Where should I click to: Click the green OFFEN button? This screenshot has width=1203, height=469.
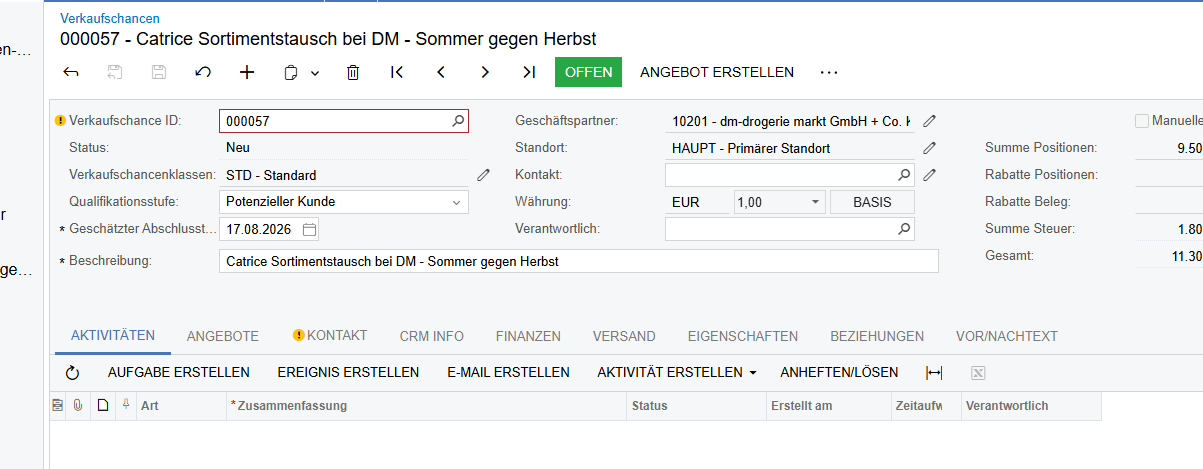tap(589, 72)
